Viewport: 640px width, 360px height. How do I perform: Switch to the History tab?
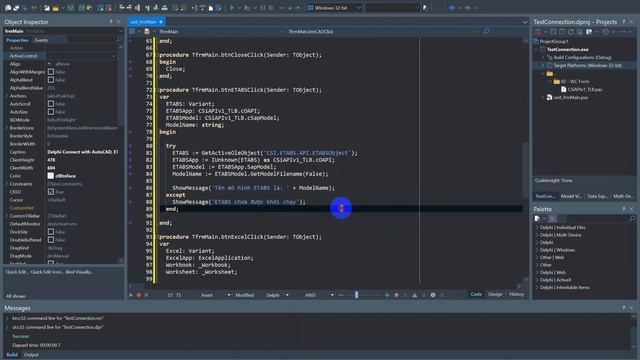[516, 294]
